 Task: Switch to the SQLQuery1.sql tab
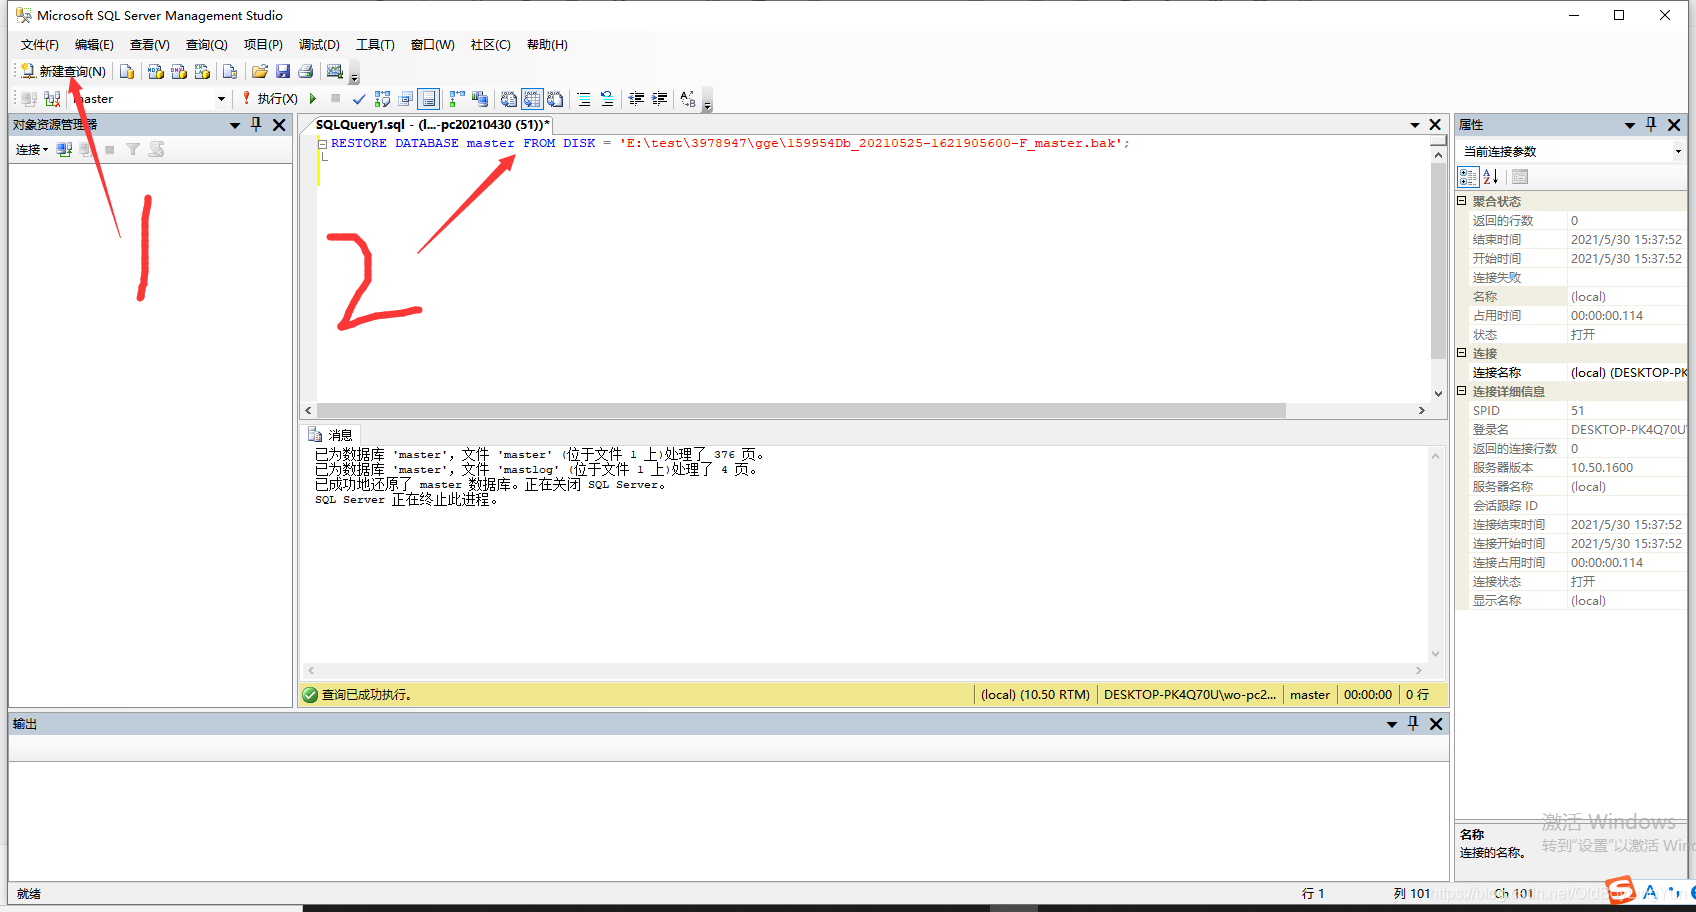tap(430, 124)
